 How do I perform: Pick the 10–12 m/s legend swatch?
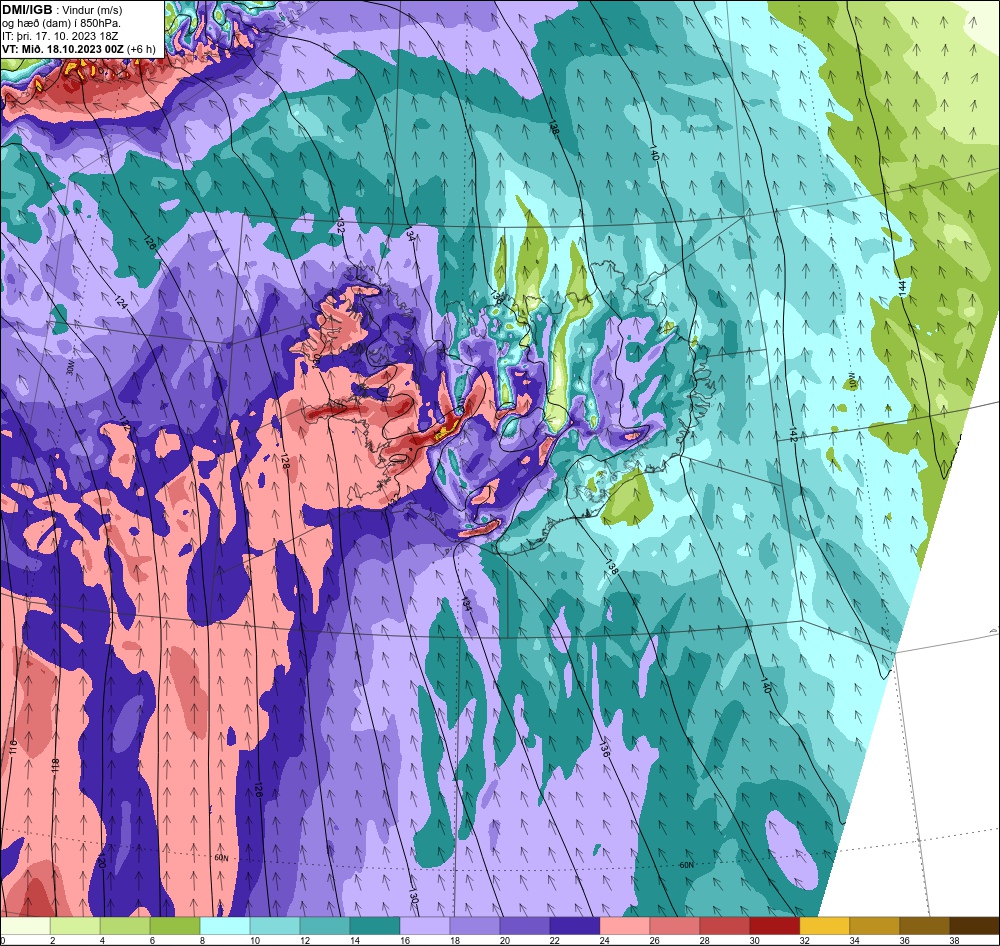click(x=275, y=926)
